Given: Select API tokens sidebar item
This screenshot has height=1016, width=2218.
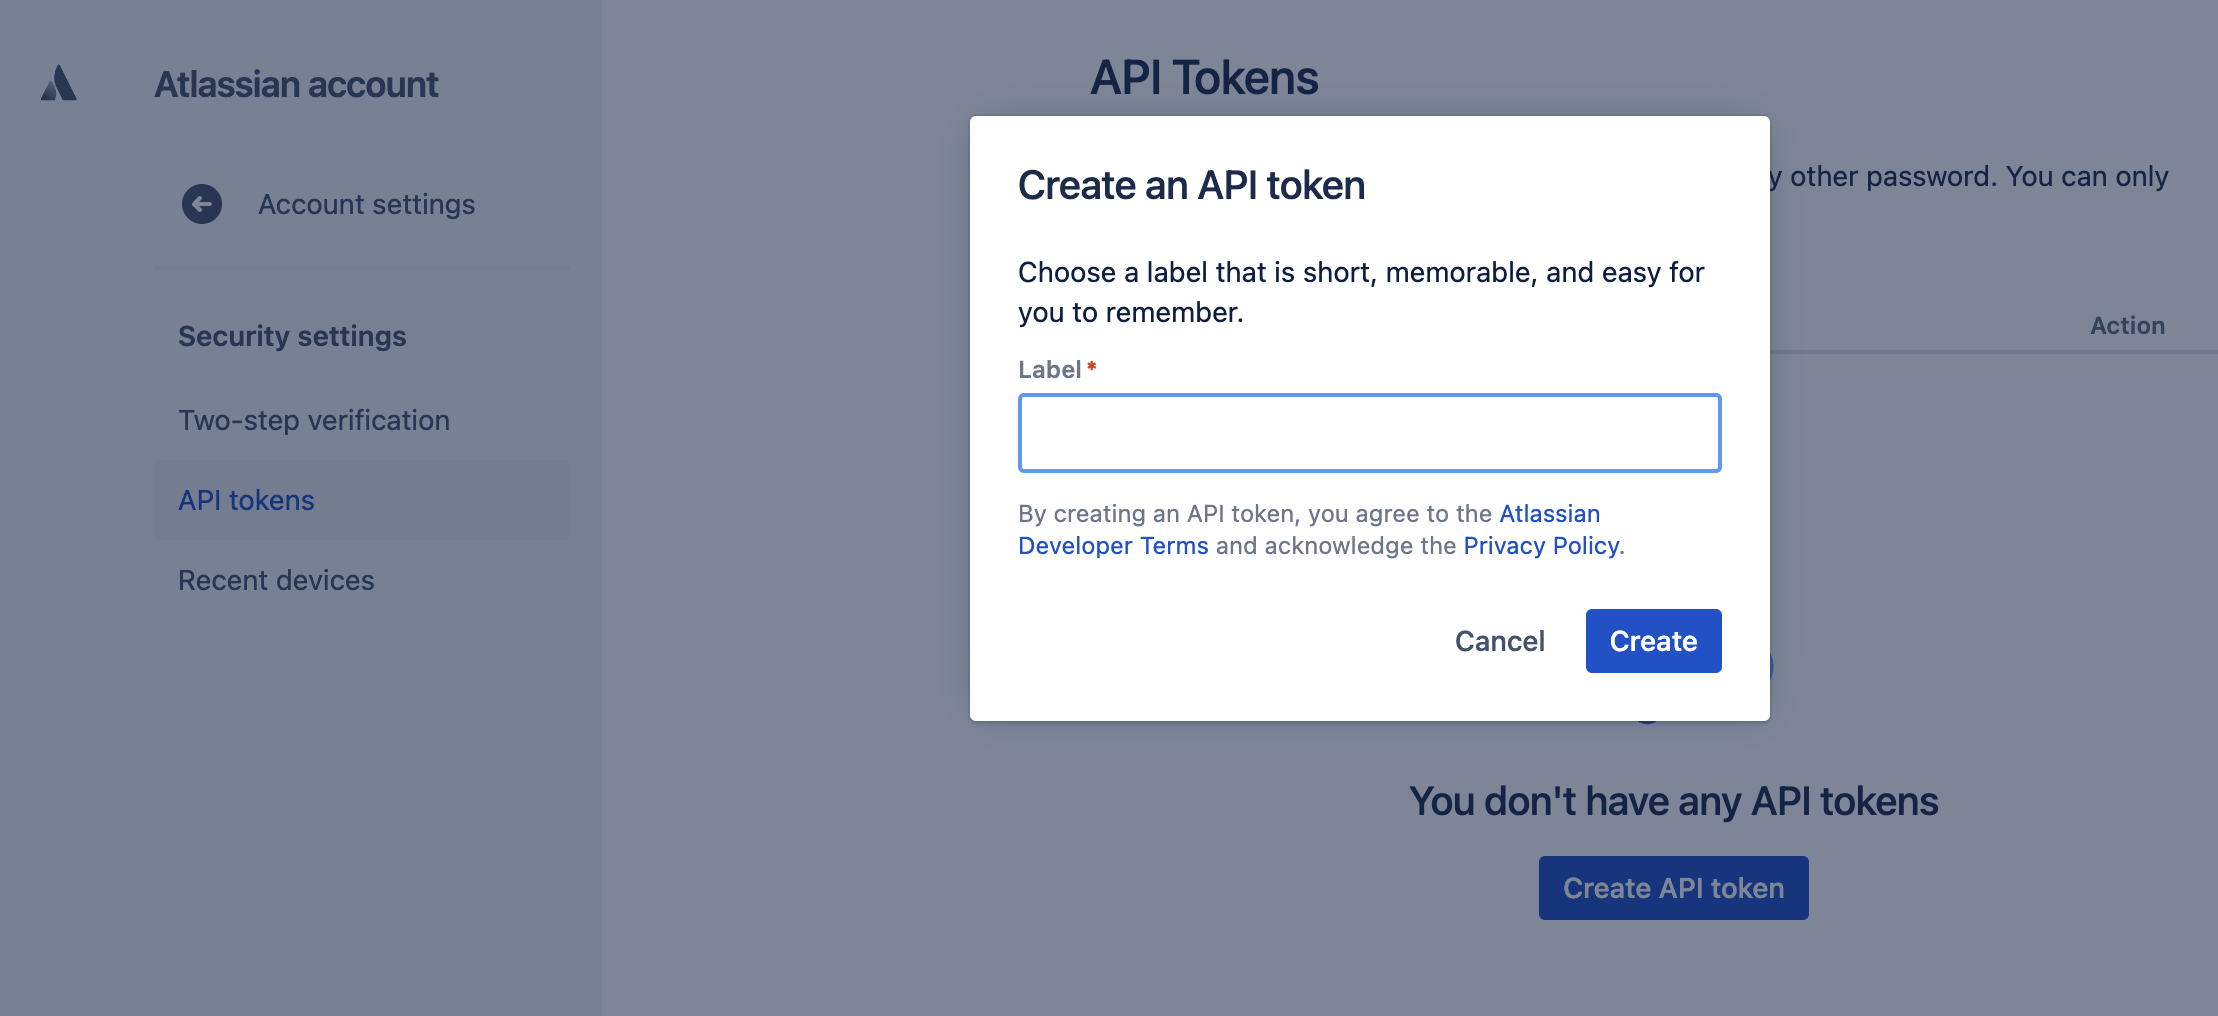Looking at the screenshot, I should coord(362,500).
